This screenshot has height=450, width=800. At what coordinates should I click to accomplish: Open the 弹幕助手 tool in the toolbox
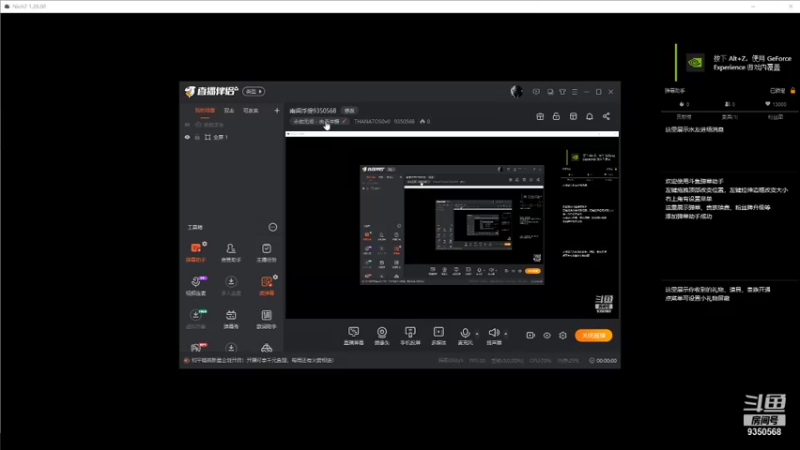[x=196, y=253]
